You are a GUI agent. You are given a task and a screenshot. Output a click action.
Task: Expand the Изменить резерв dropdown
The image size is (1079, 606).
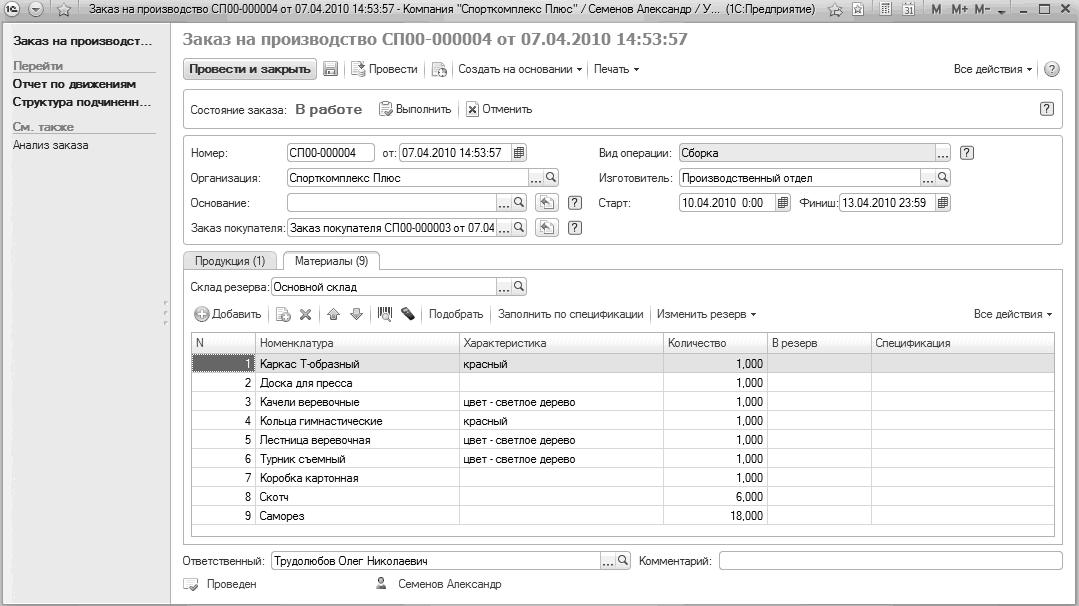(x=706, y=314)
